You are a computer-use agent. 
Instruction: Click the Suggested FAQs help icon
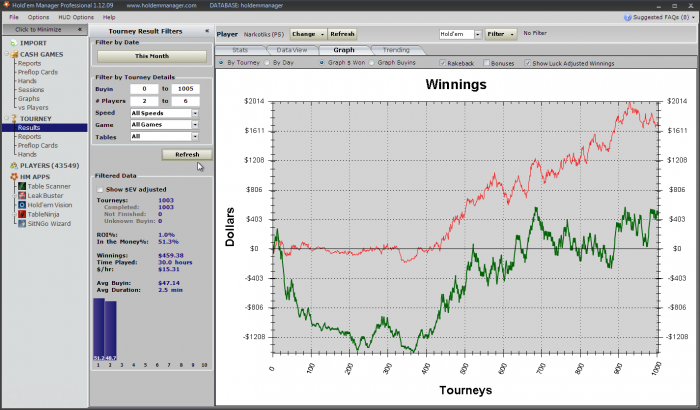coord(628,17)
